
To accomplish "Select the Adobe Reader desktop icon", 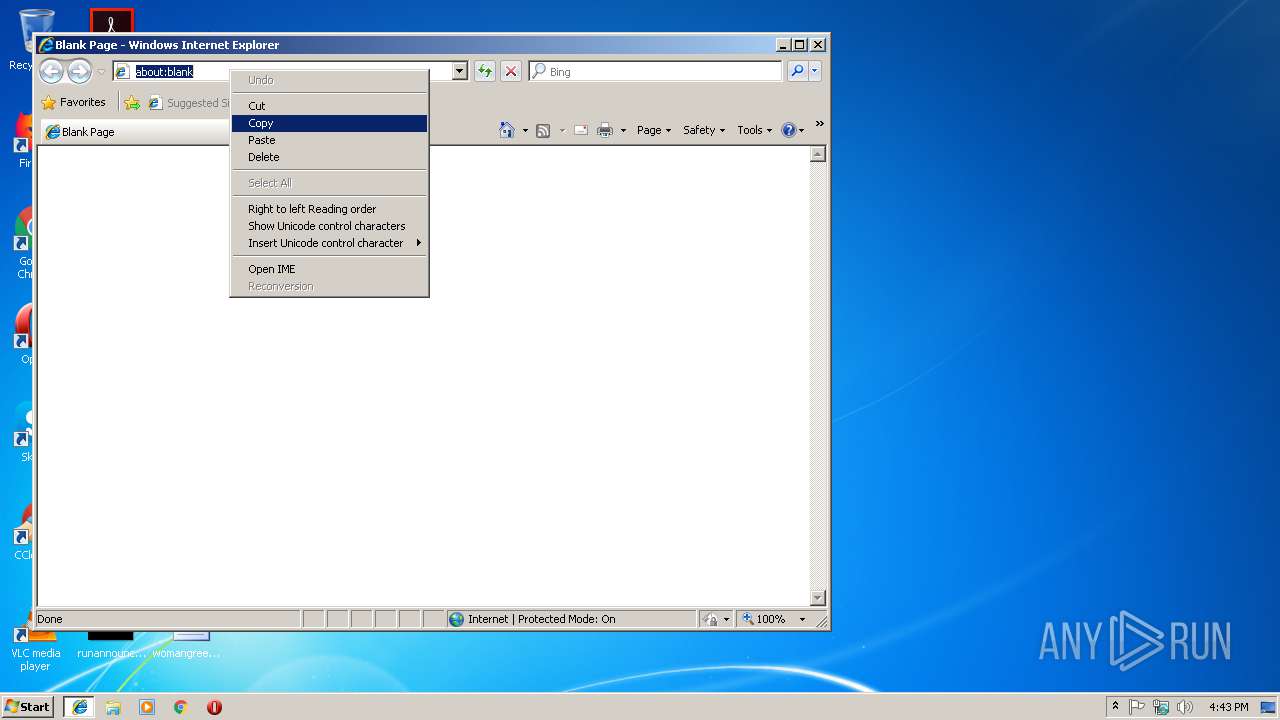I will pyautogui.click(x=112, y=22).
